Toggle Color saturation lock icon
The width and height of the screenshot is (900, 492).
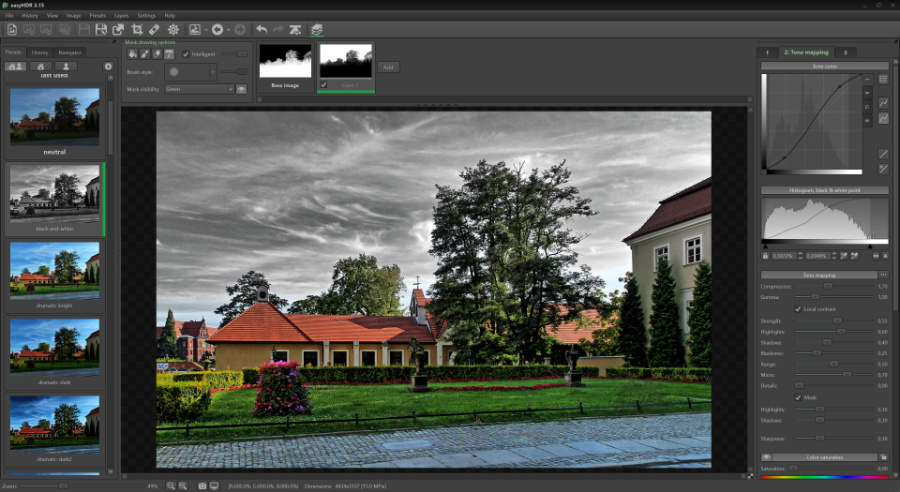click(x=883, y=457)
